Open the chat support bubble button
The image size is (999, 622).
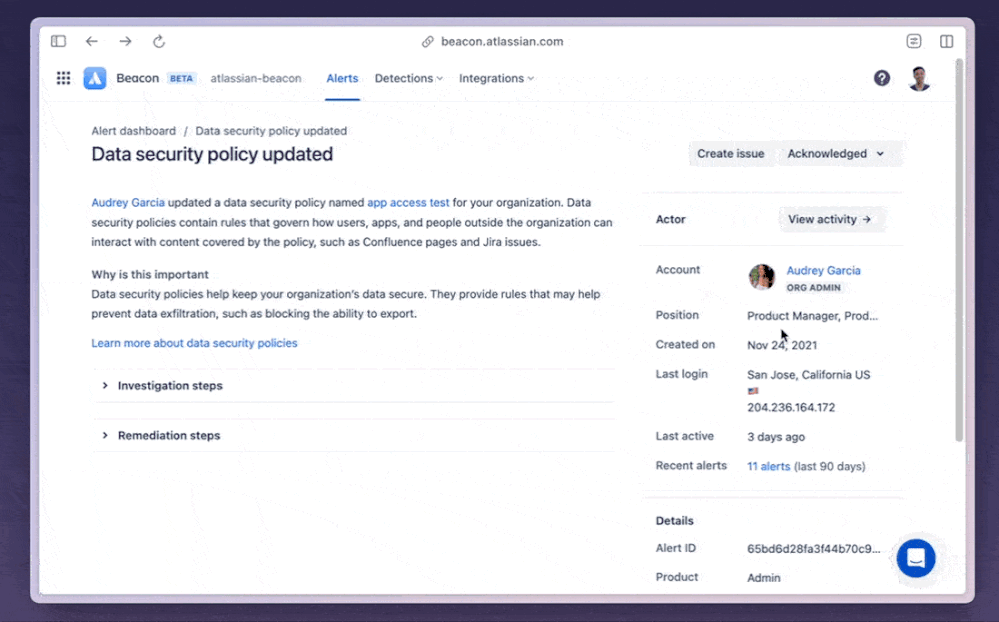click(x=916, y=558)
